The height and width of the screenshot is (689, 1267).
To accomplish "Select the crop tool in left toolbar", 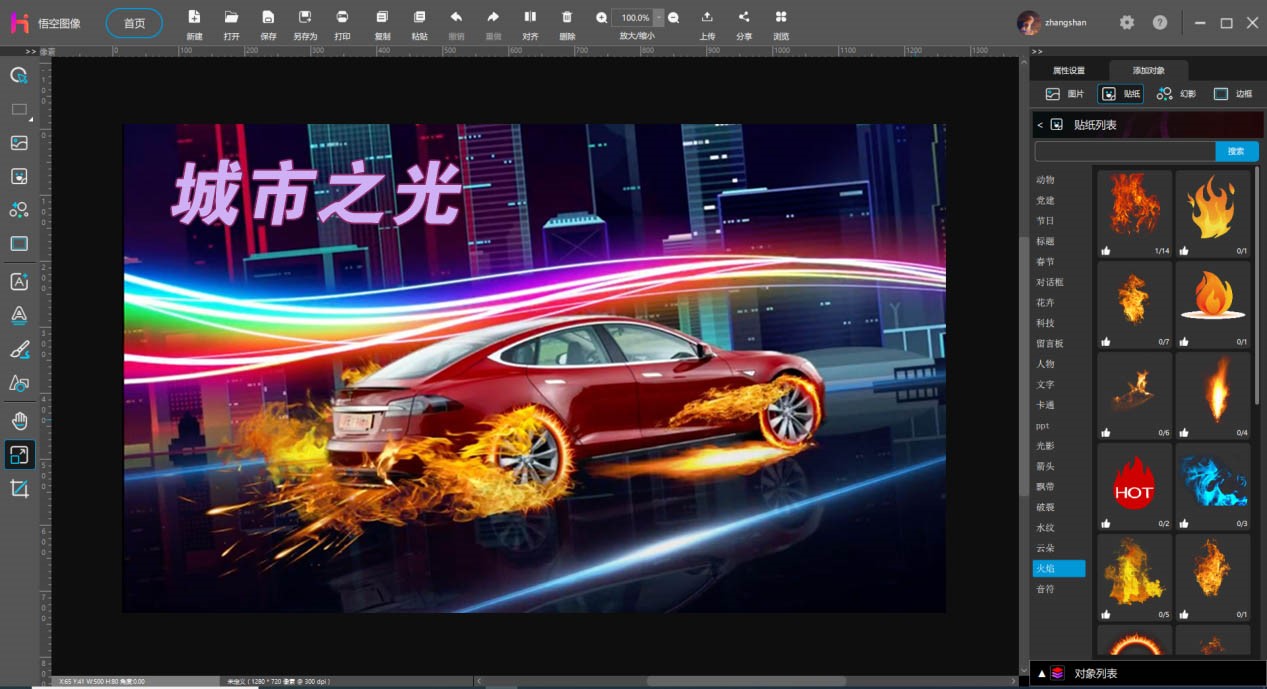I will pos(19,488).
